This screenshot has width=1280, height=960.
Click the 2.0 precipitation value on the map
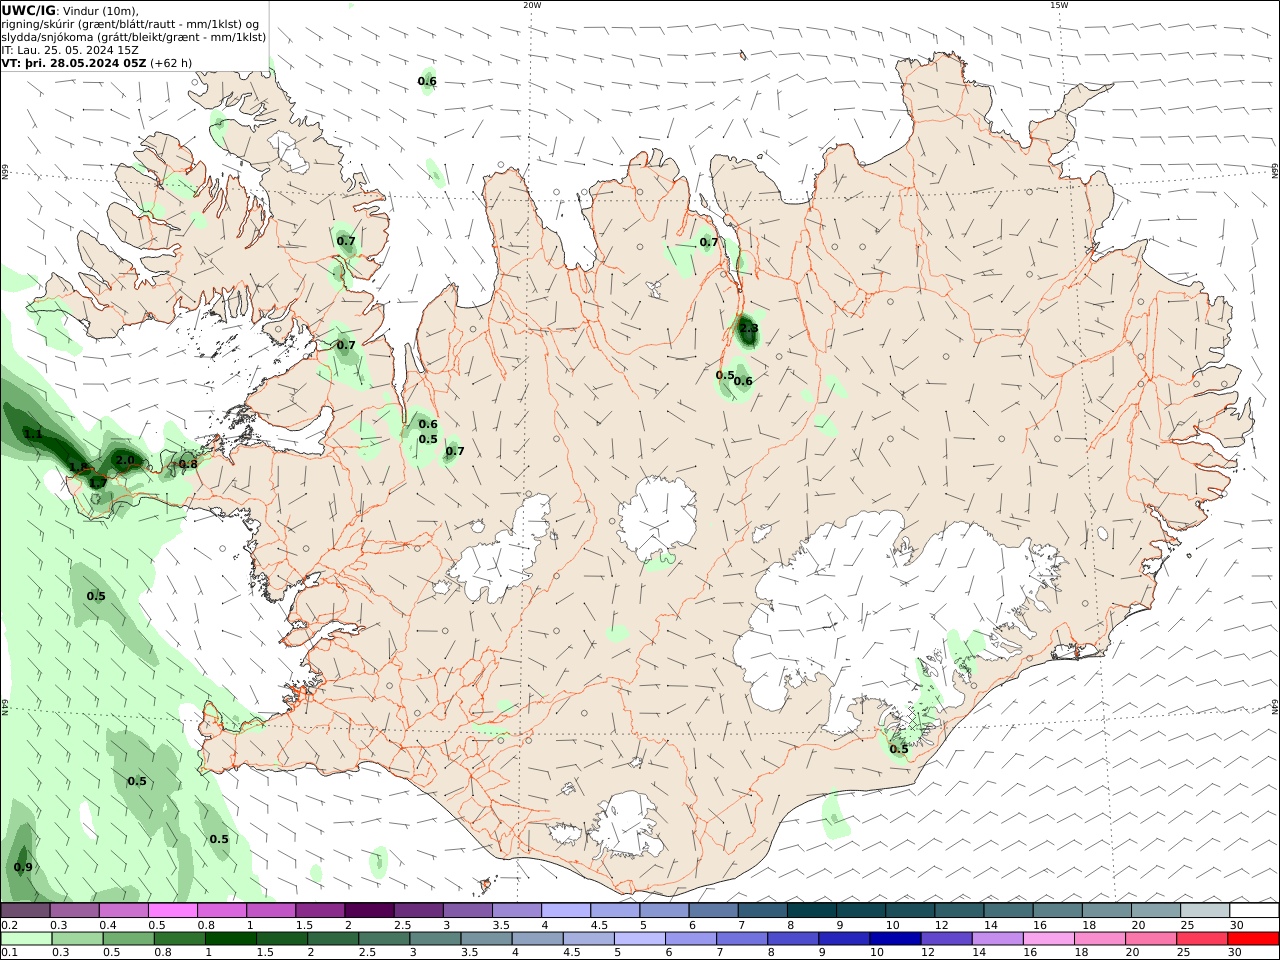coord(125,460)
